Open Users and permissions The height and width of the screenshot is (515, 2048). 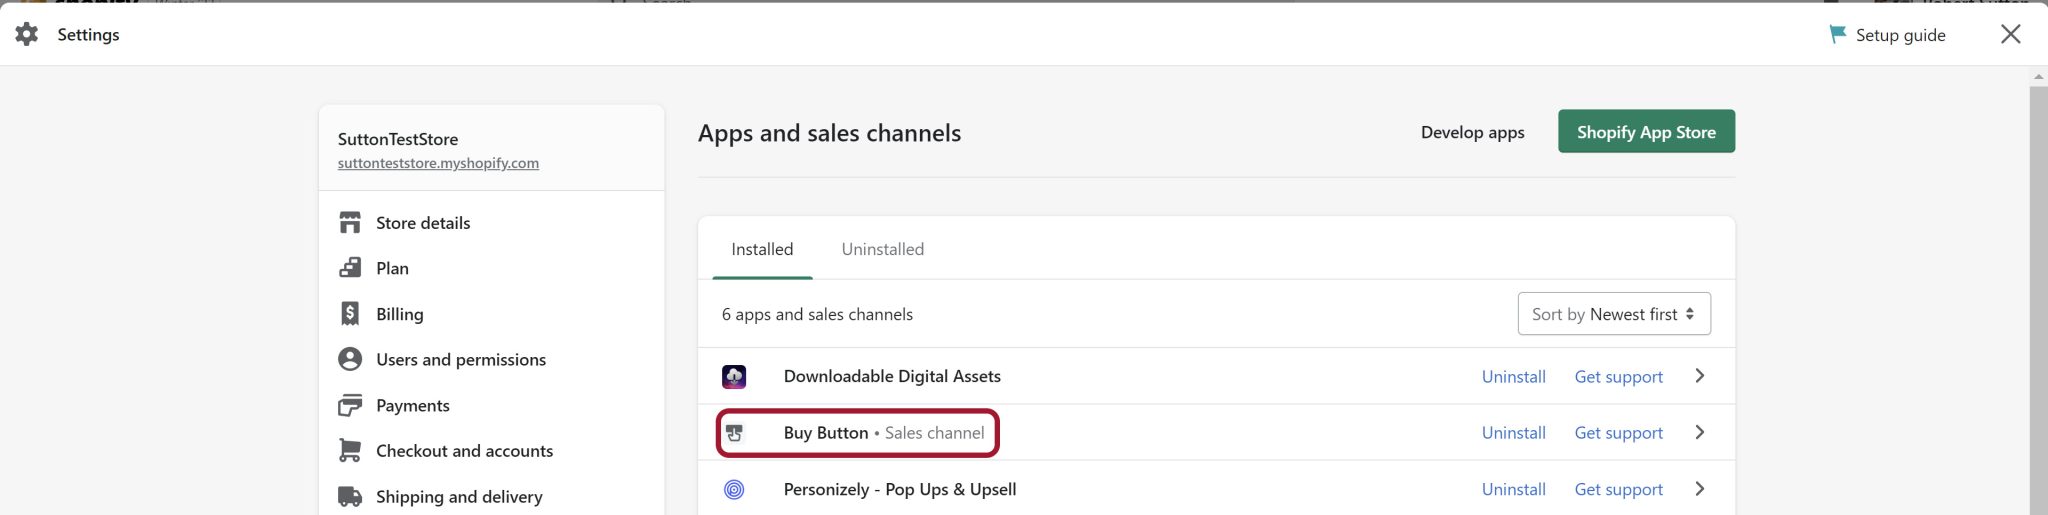461,359
